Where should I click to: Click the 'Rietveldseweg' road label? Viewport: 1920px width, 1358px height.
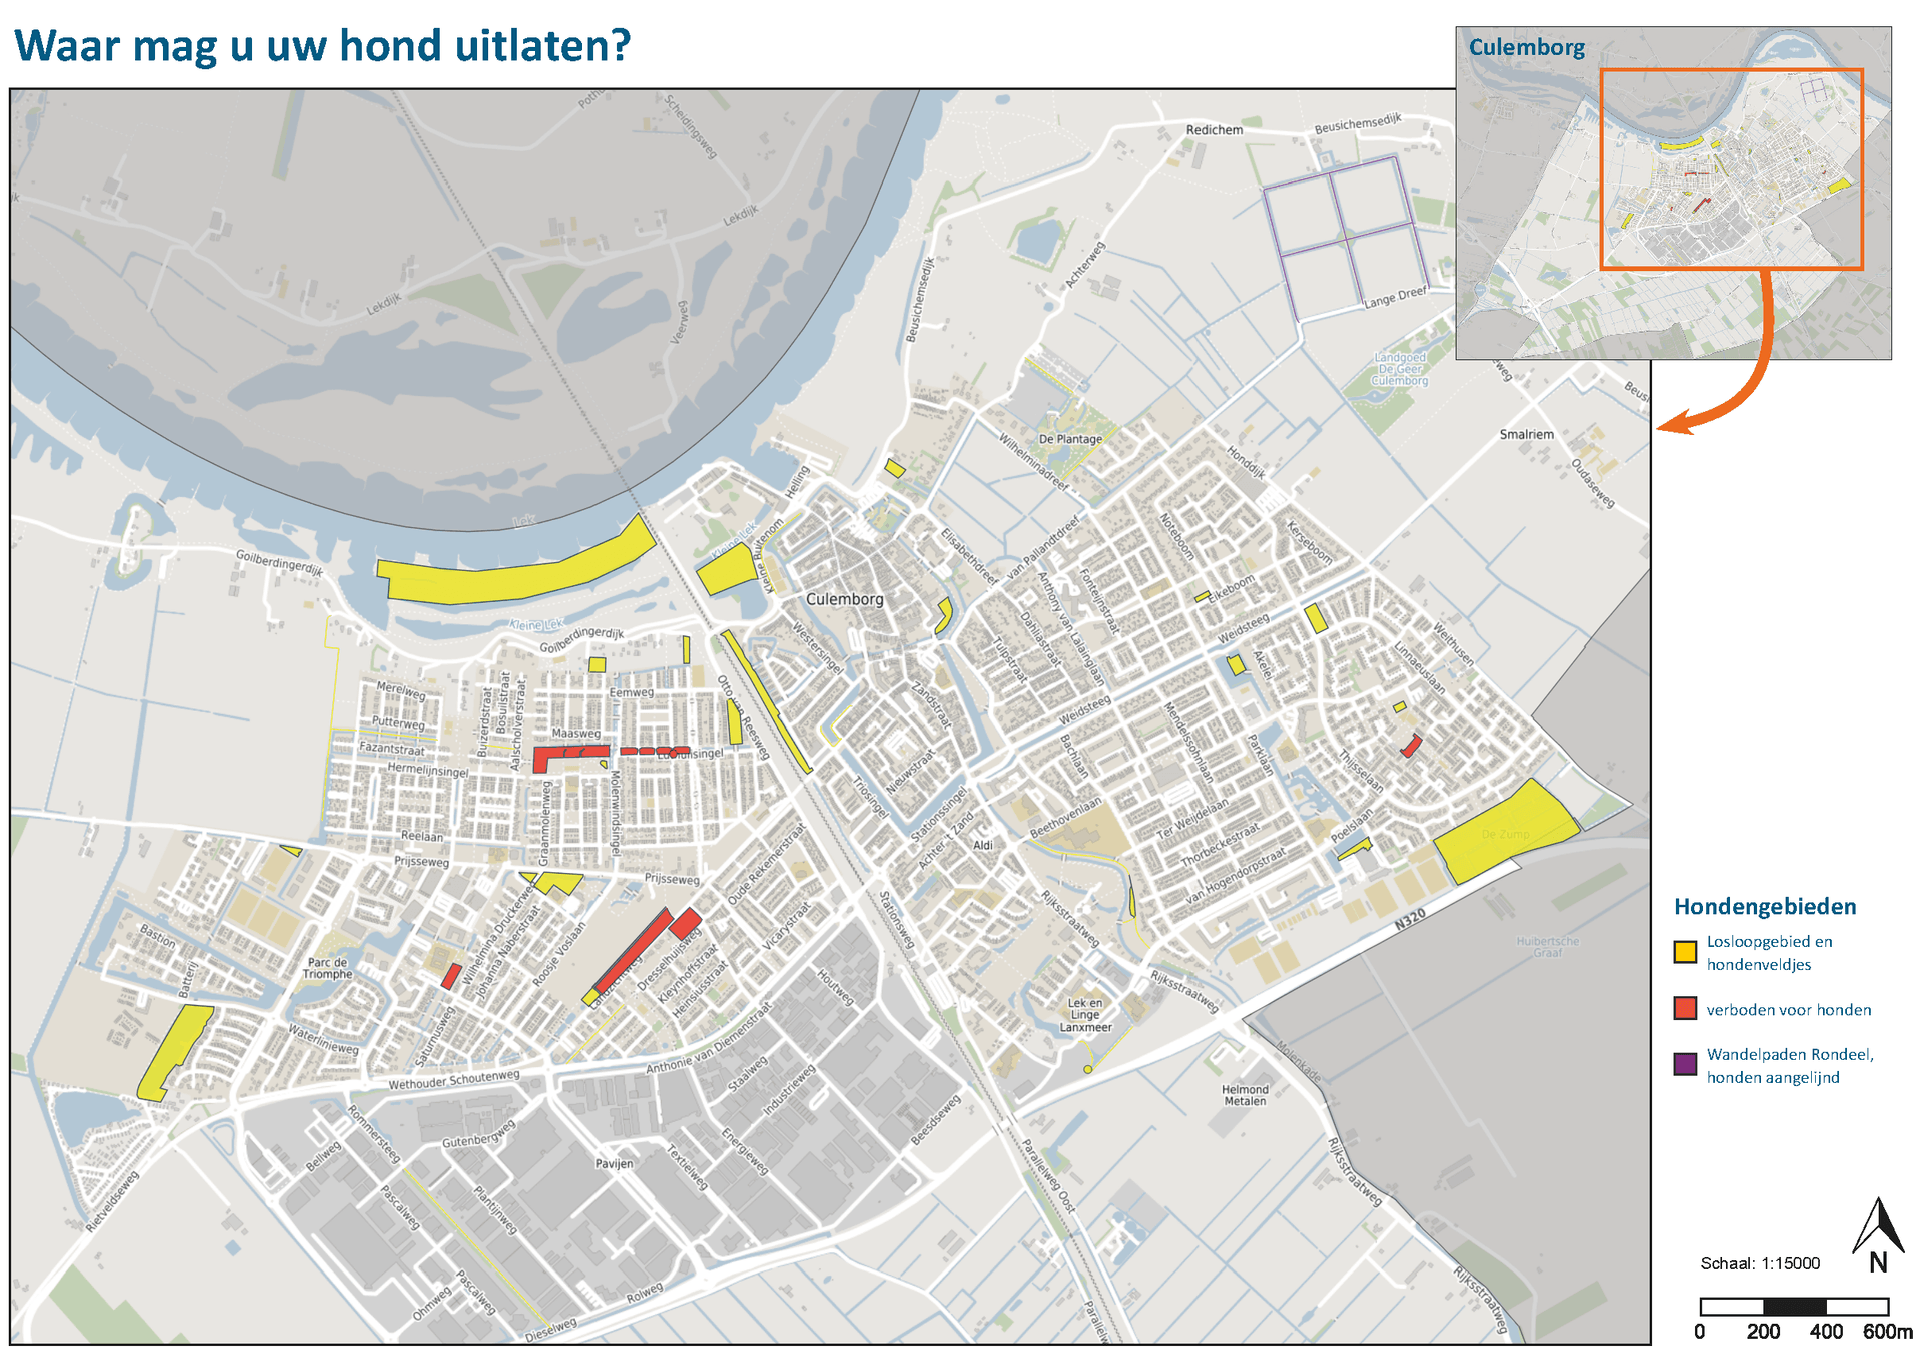[112, 1201]
